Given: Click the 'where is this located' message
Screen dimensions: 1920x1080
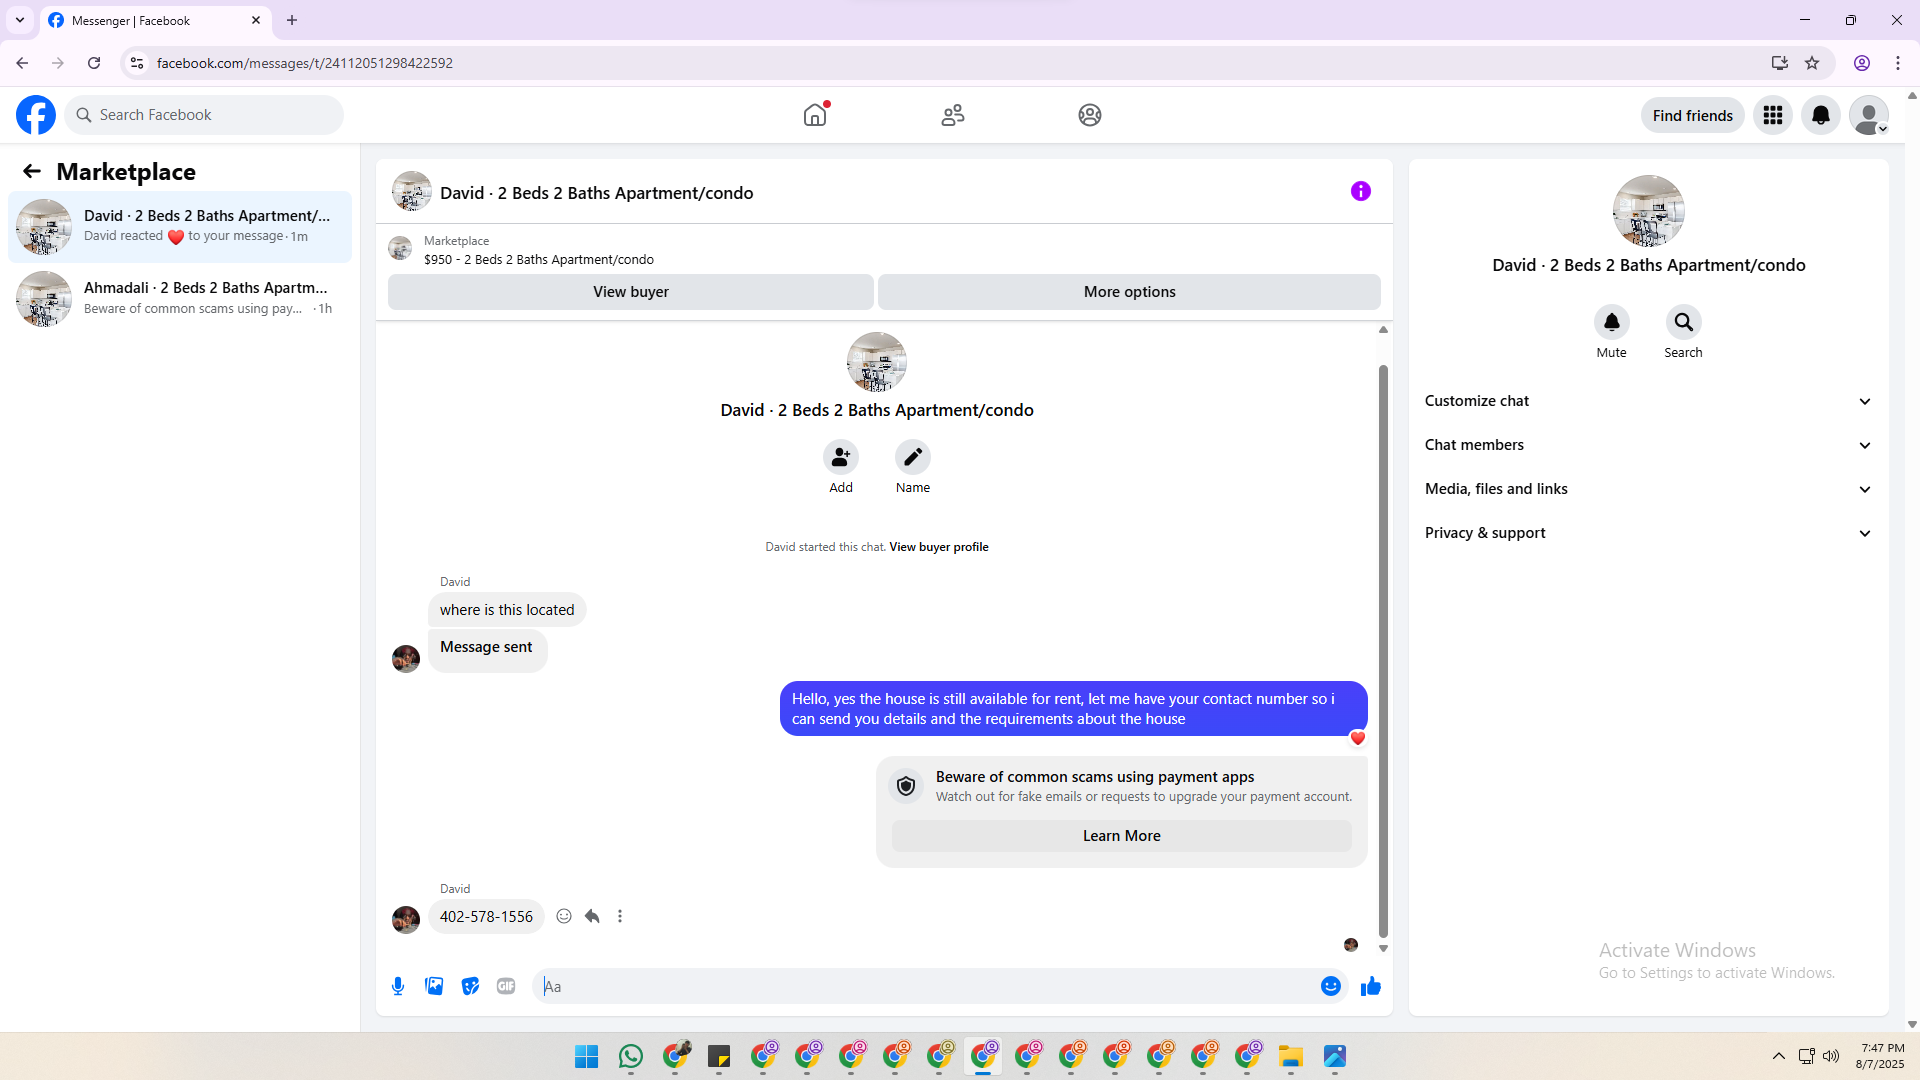Looking at the screenshot, I should coord(507,610).
